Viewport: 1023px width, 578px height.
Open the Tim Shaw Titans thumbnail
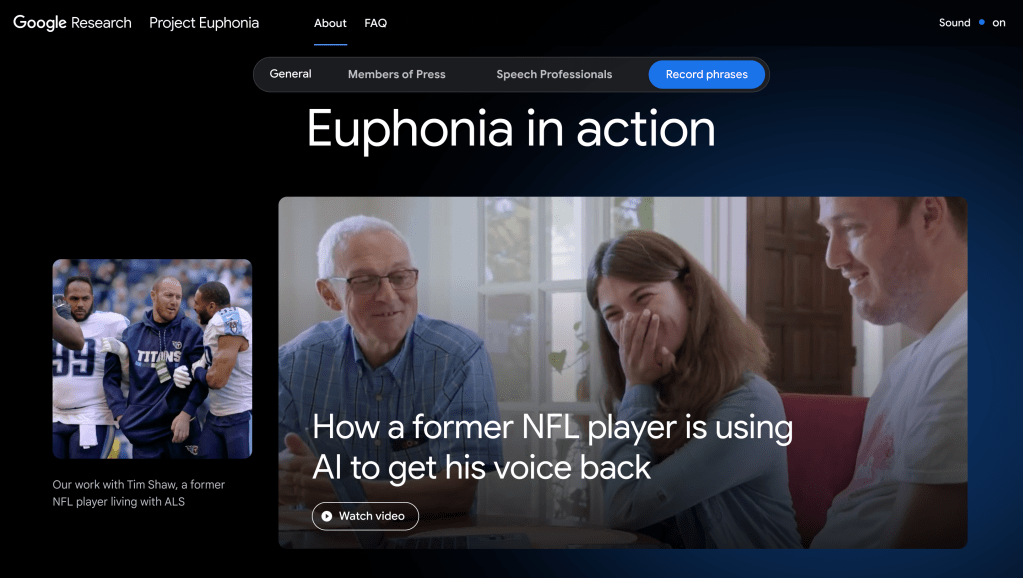[152, 359]
